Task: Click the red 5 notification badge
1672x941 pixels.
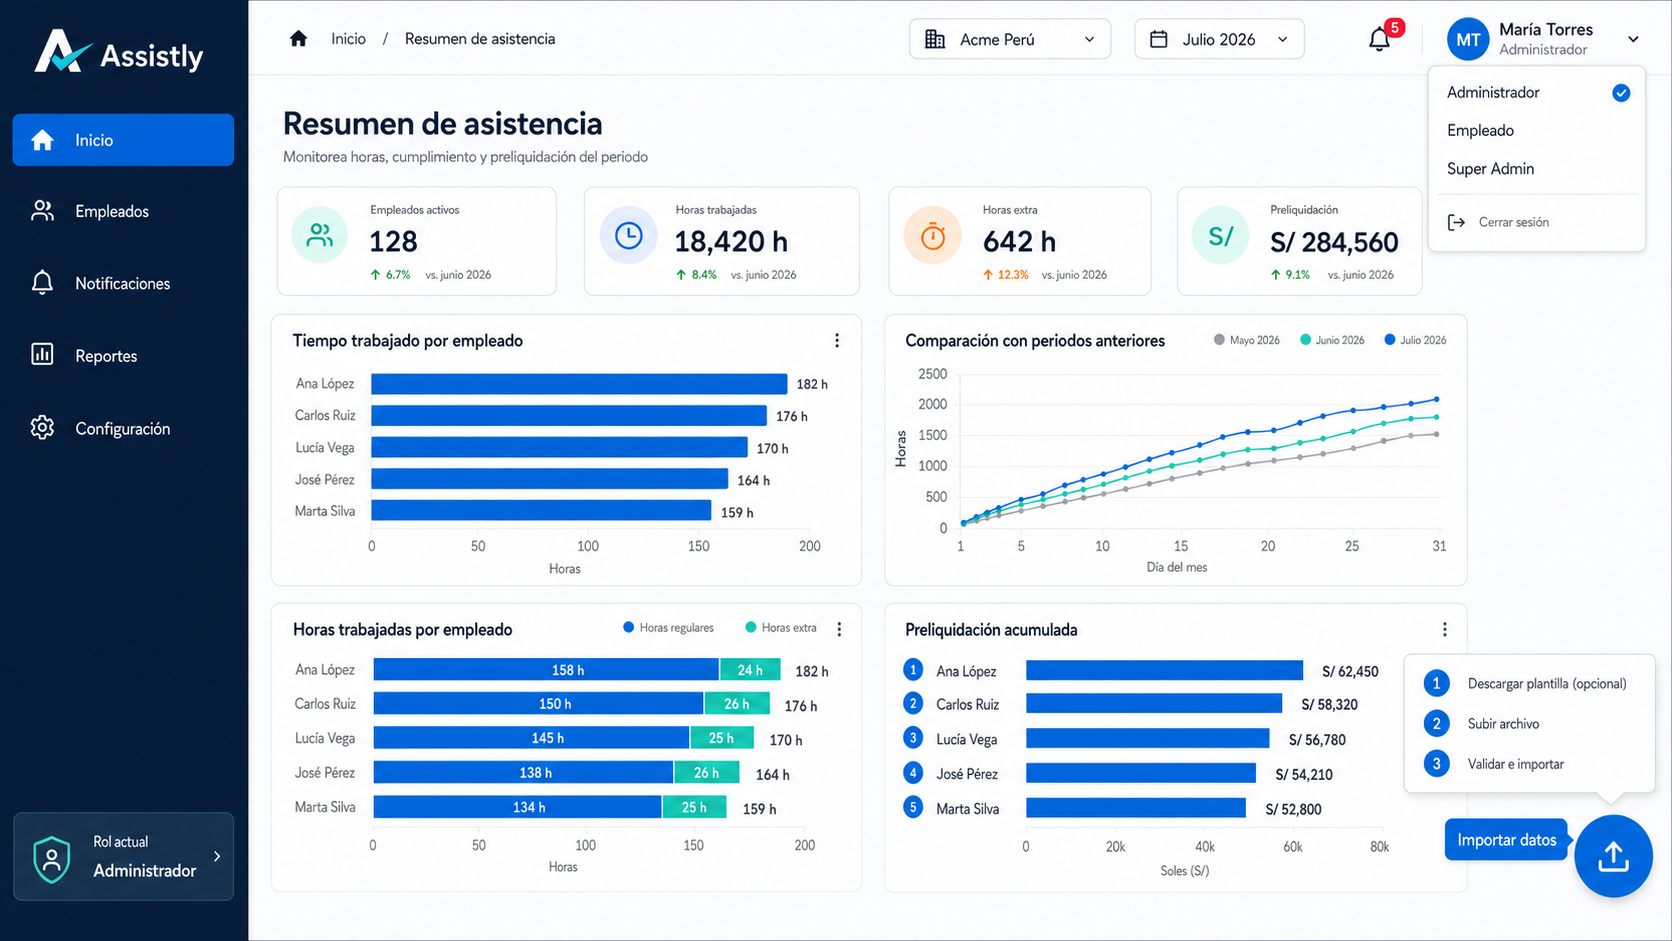Action: pyautogui.click(x=1395, y=27)
